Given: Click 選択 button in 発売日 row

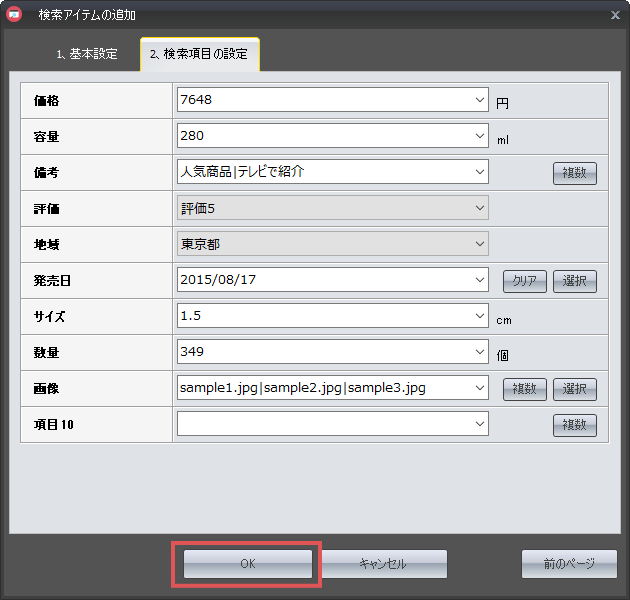Looking at the screenshot, I should [x=574, y=281].
